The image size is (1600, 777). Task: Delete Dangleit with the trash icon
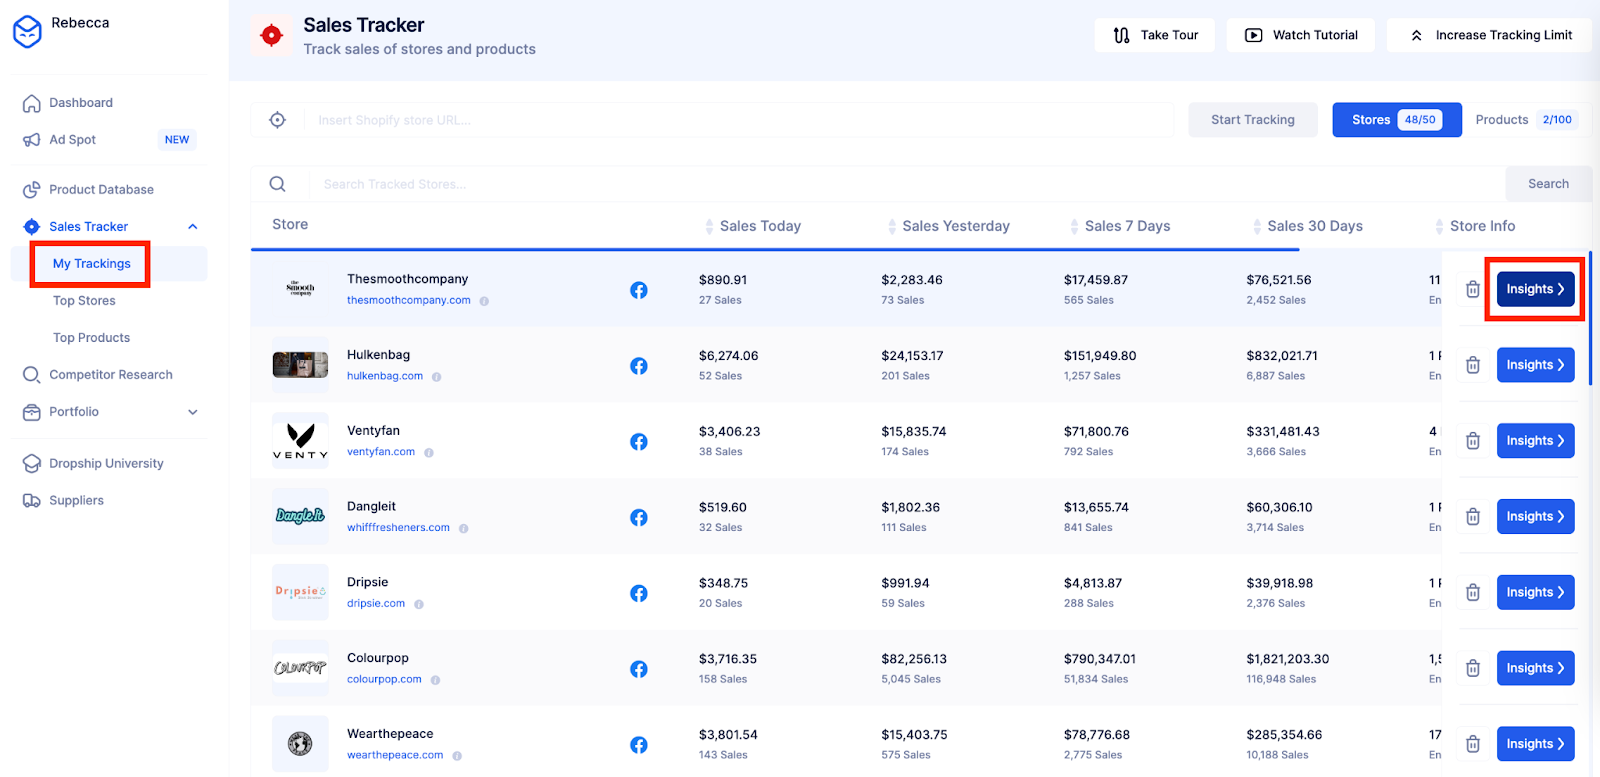tap(1473, 517)
